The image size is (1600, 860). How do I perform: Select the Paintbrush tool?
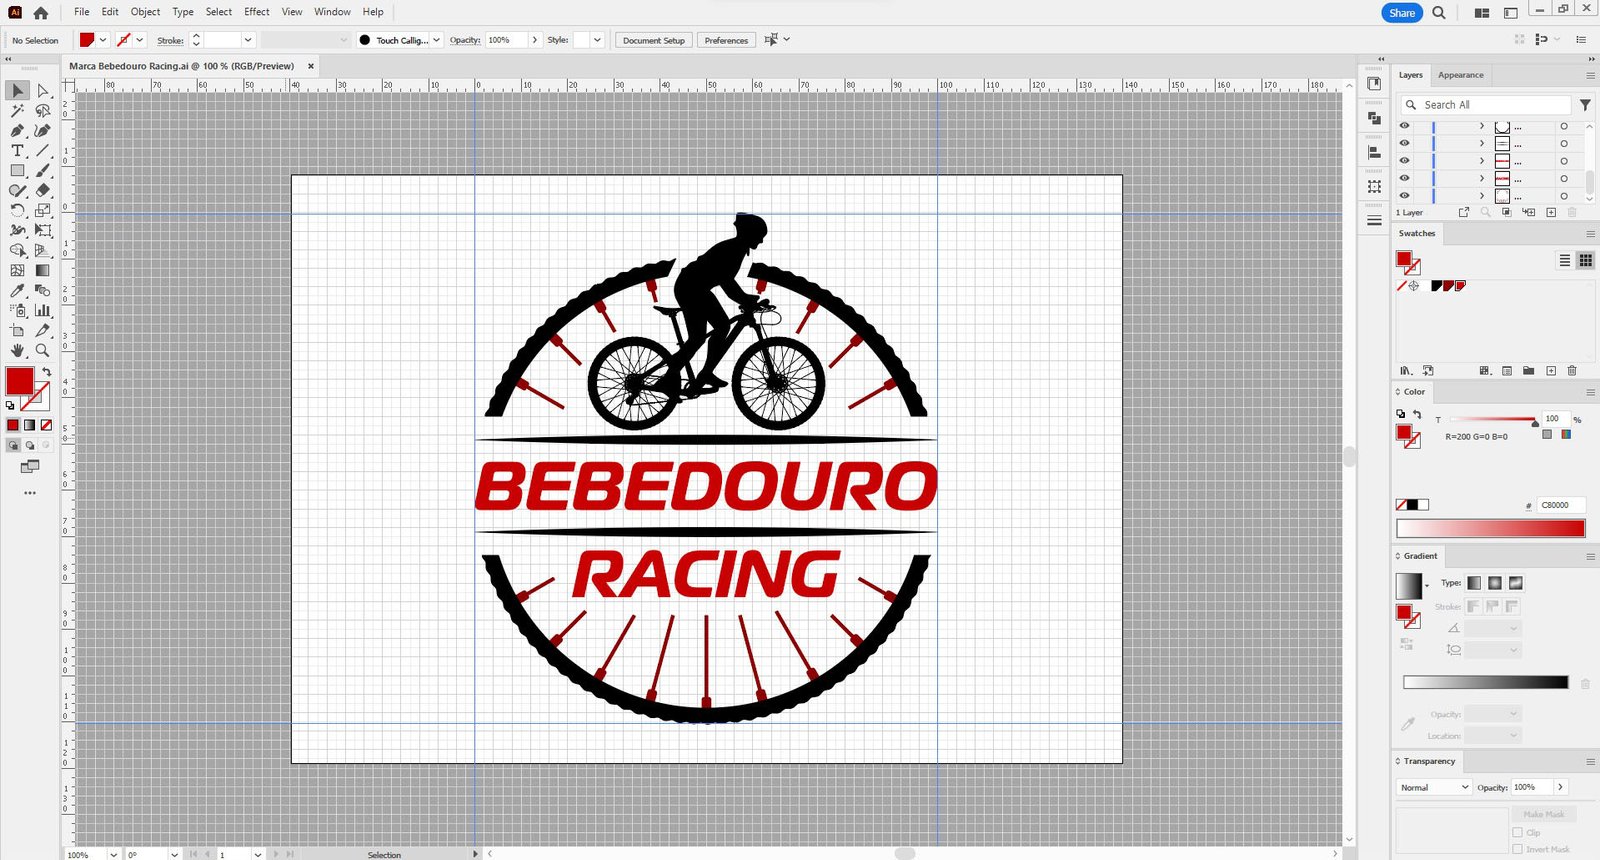[43, 171]
